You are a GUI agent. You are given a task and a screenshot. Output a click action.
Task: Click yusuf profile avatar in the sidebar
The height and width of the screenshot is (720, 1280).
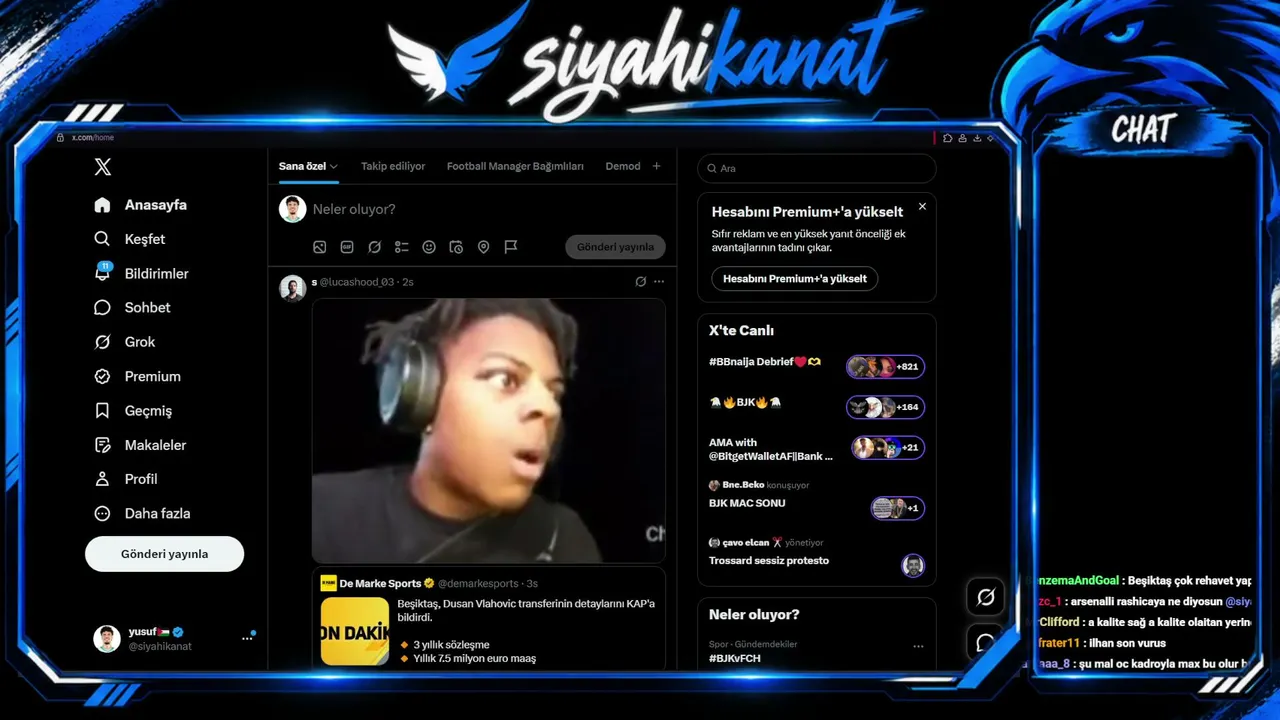(107, 639)
